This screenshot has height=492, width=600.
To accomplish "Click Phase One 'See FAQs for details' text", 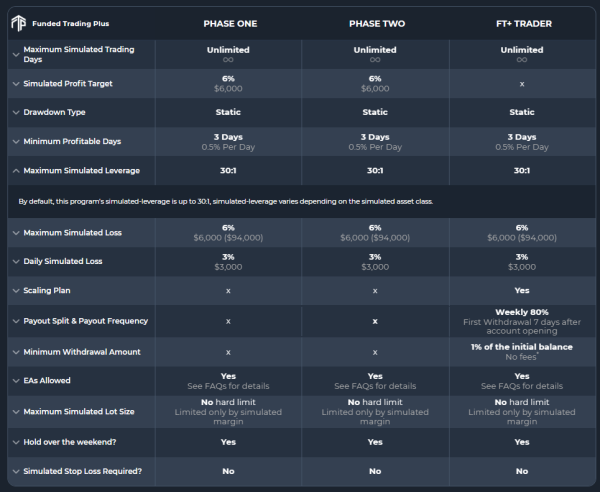I will [x=228, y=386].
